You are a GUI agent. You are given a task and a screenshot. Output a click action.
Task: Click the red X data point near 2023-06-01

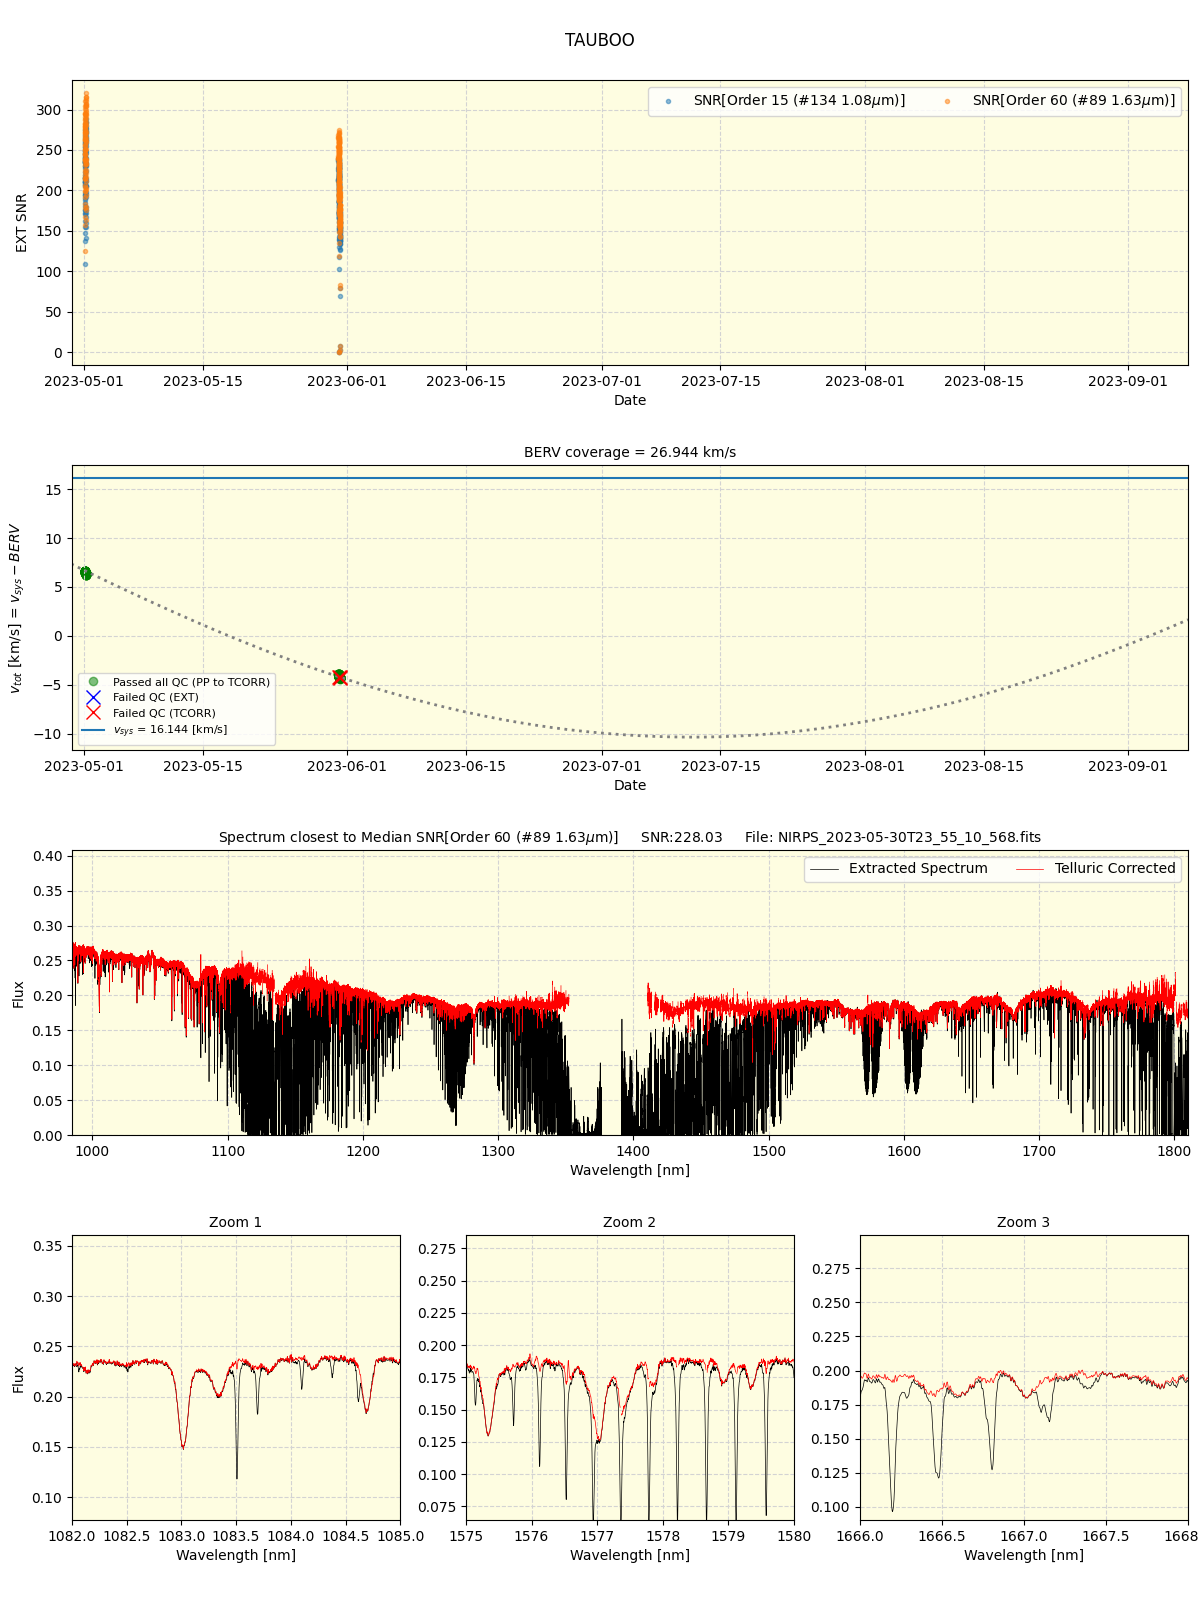[340, 678]
